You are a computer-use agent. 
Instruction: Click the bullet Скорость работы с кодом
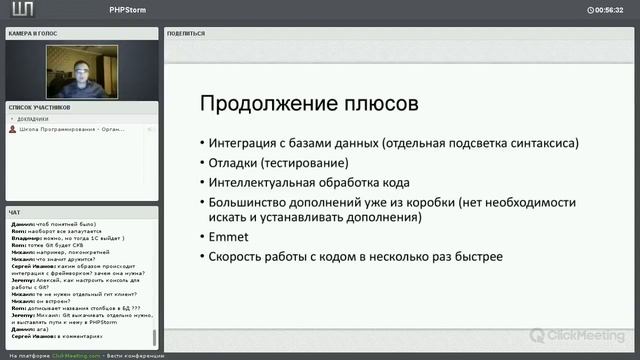(356, 257)
